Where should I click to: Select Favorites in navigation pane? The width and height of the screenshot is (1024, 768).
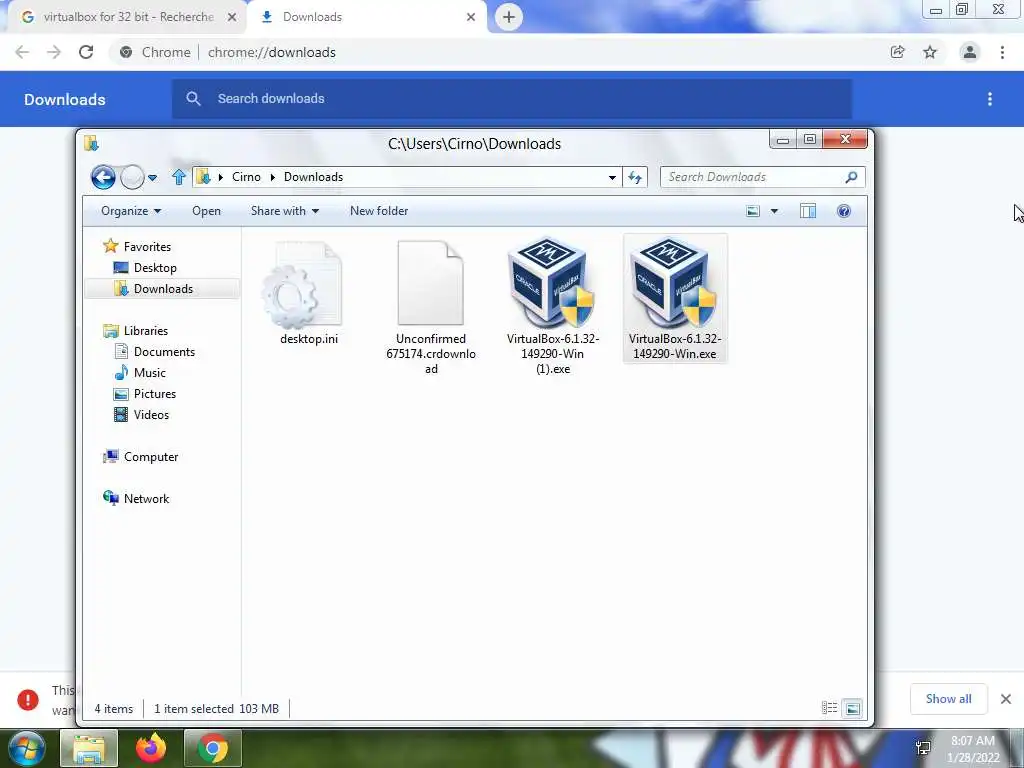pyautogui.click(x=137, y=246)
